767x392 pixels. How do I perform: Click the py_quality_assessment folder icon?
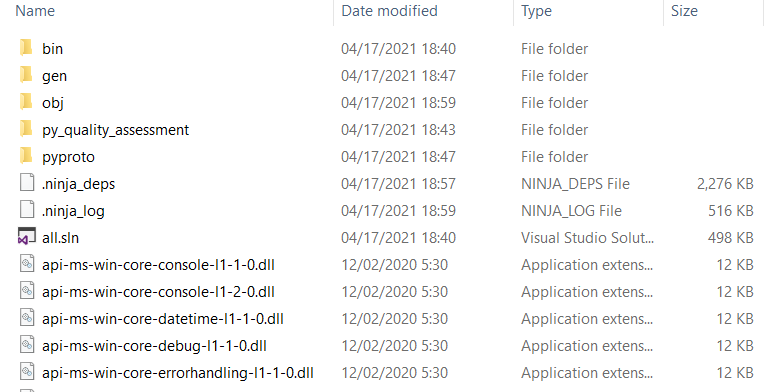26,129
